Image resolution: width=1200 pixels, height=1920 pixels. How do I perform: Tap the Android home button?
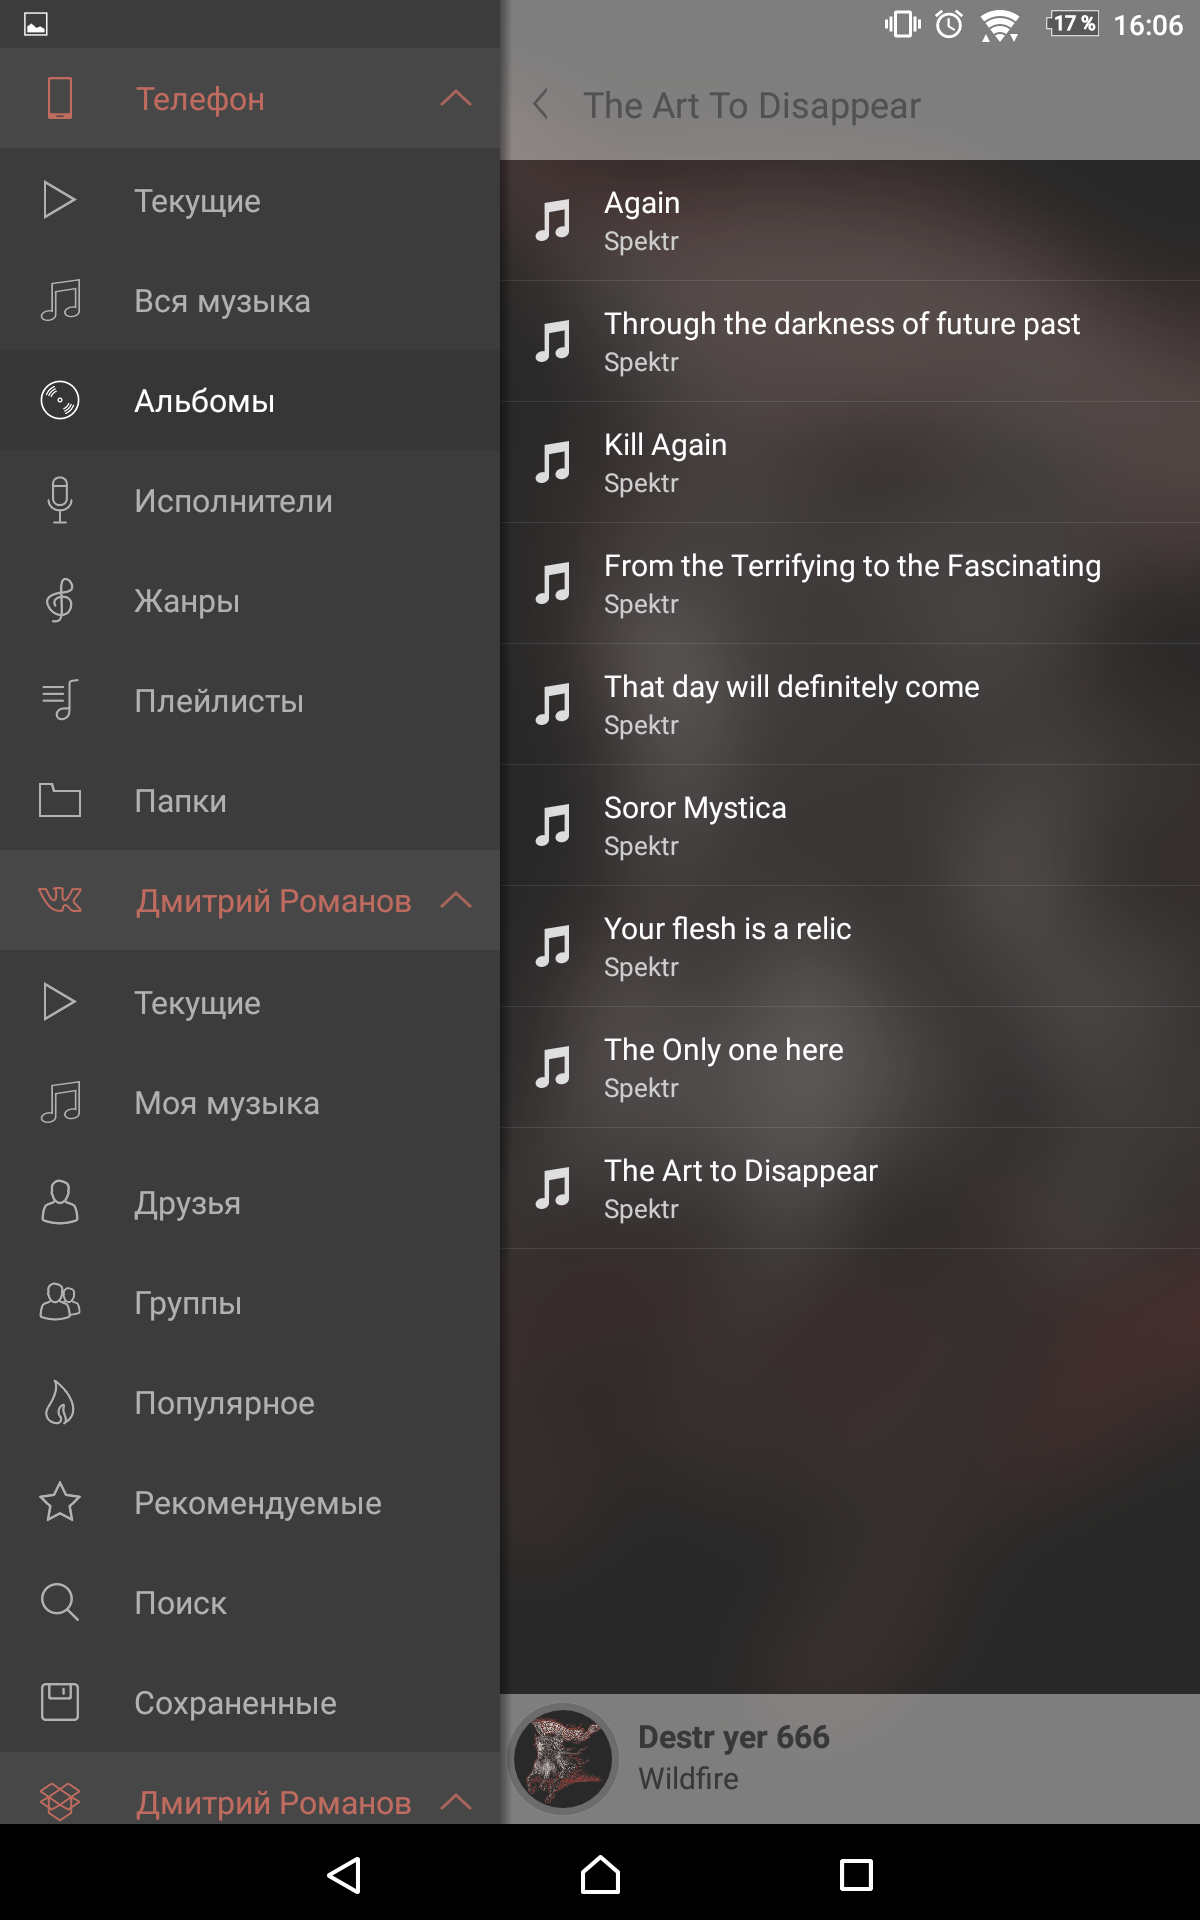[600, 1874]
